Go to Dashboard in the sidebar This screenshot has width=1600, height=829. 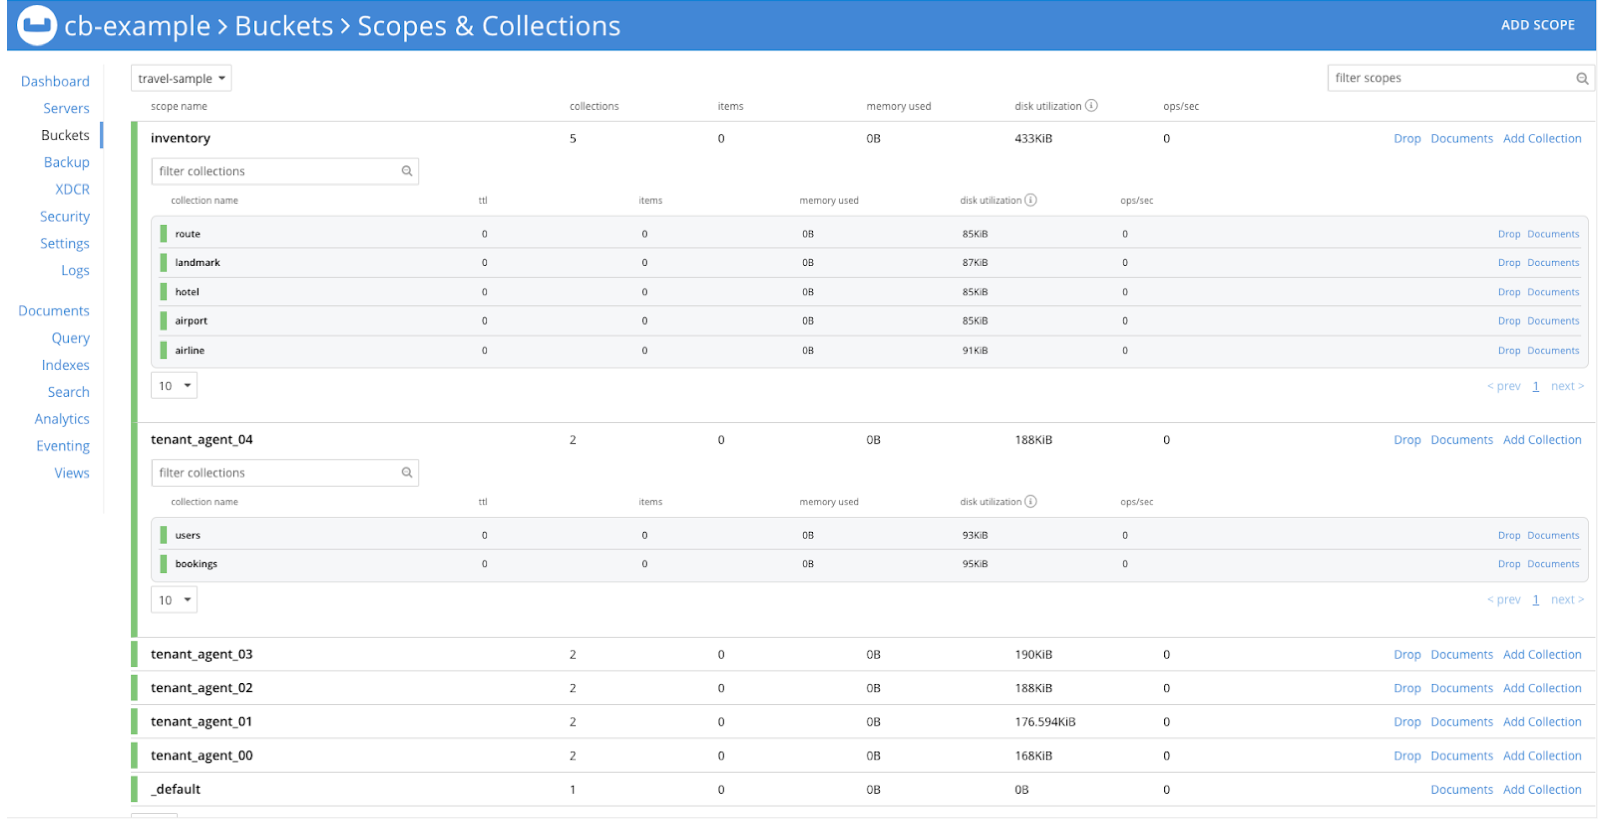point(55,81)
